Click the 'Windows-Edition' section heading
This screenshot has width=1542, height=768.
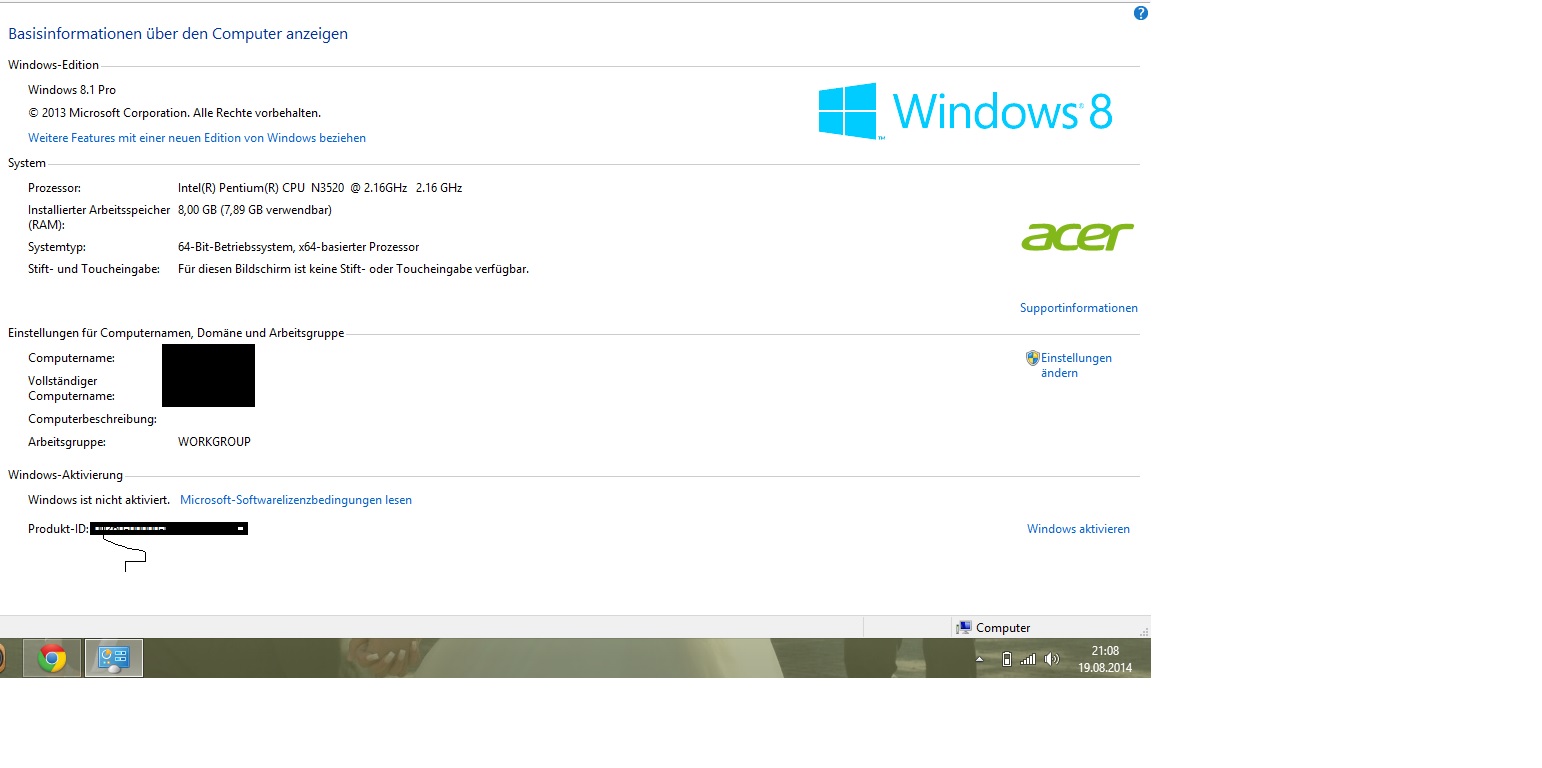click(x=54, y=65)
